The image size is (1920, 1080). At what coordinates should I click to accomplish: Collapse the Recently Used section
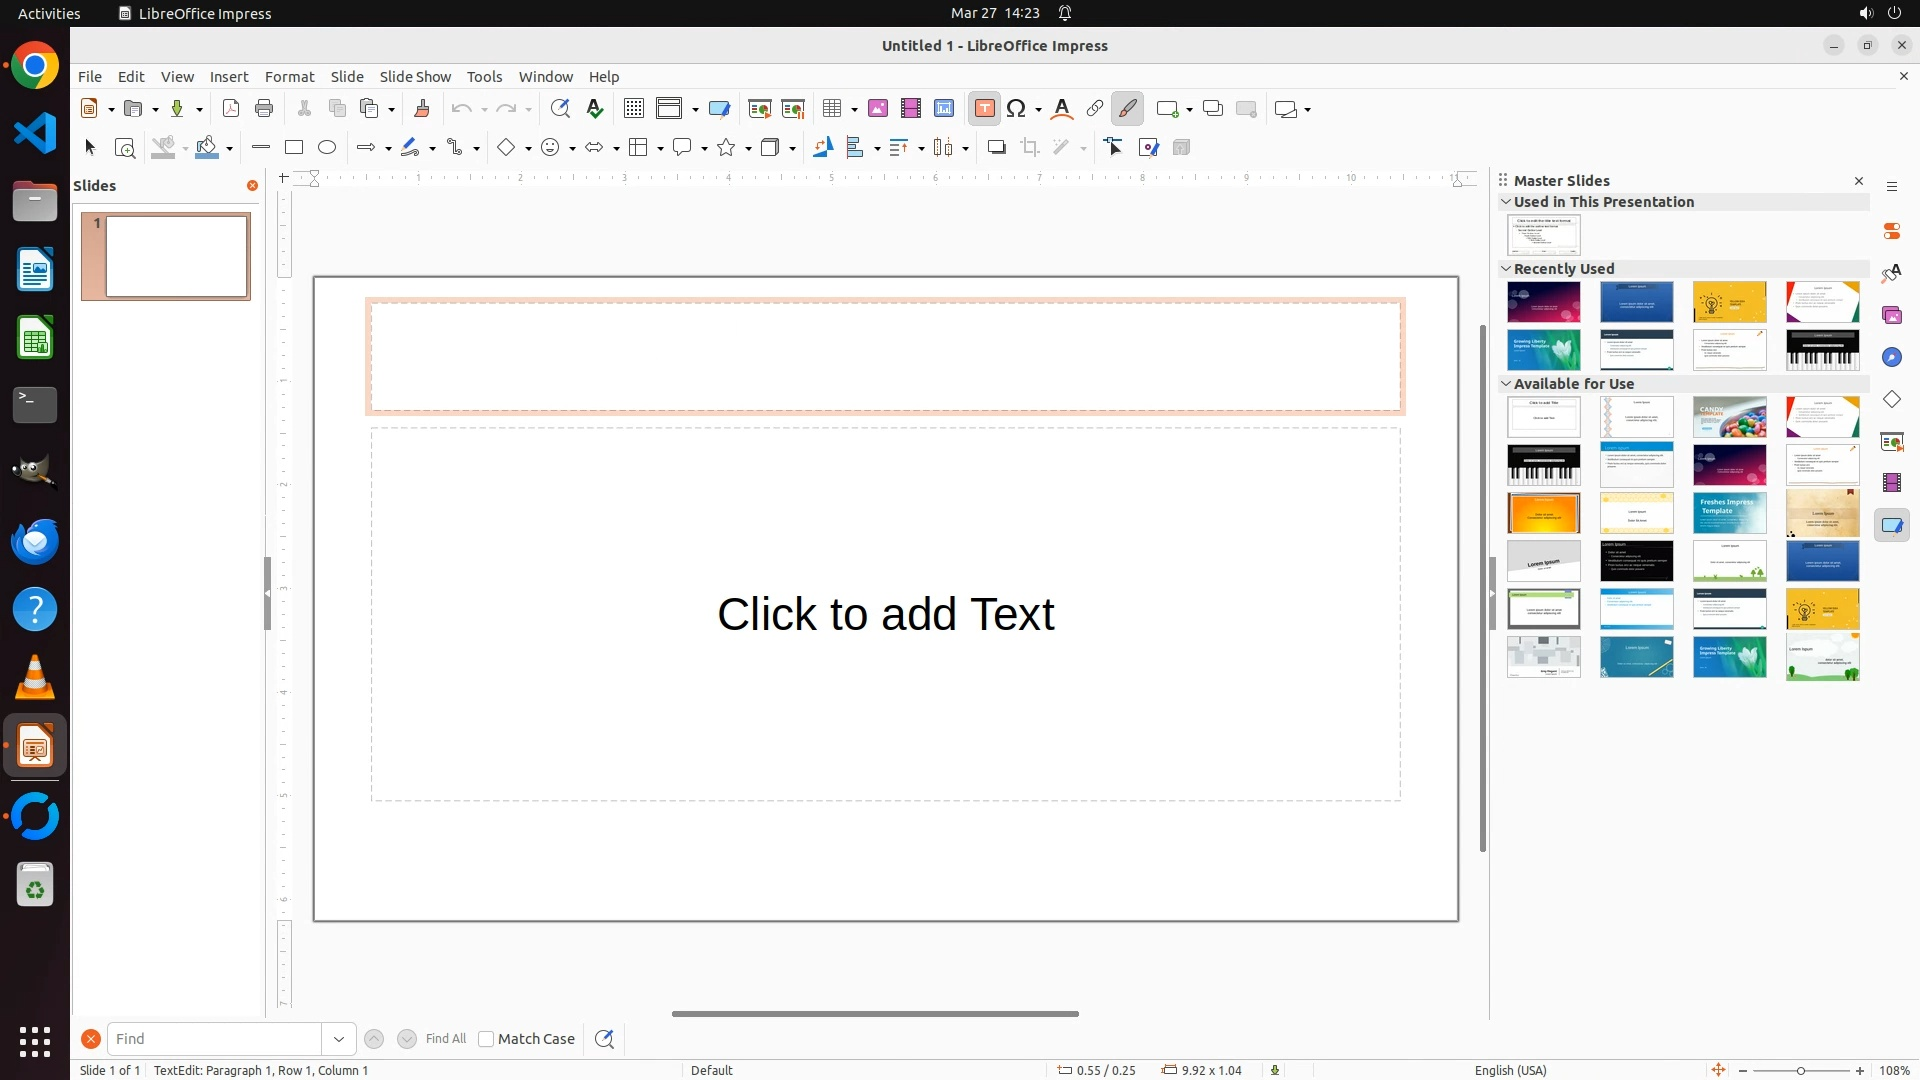pyautogui.click(x=1506, y=269)
